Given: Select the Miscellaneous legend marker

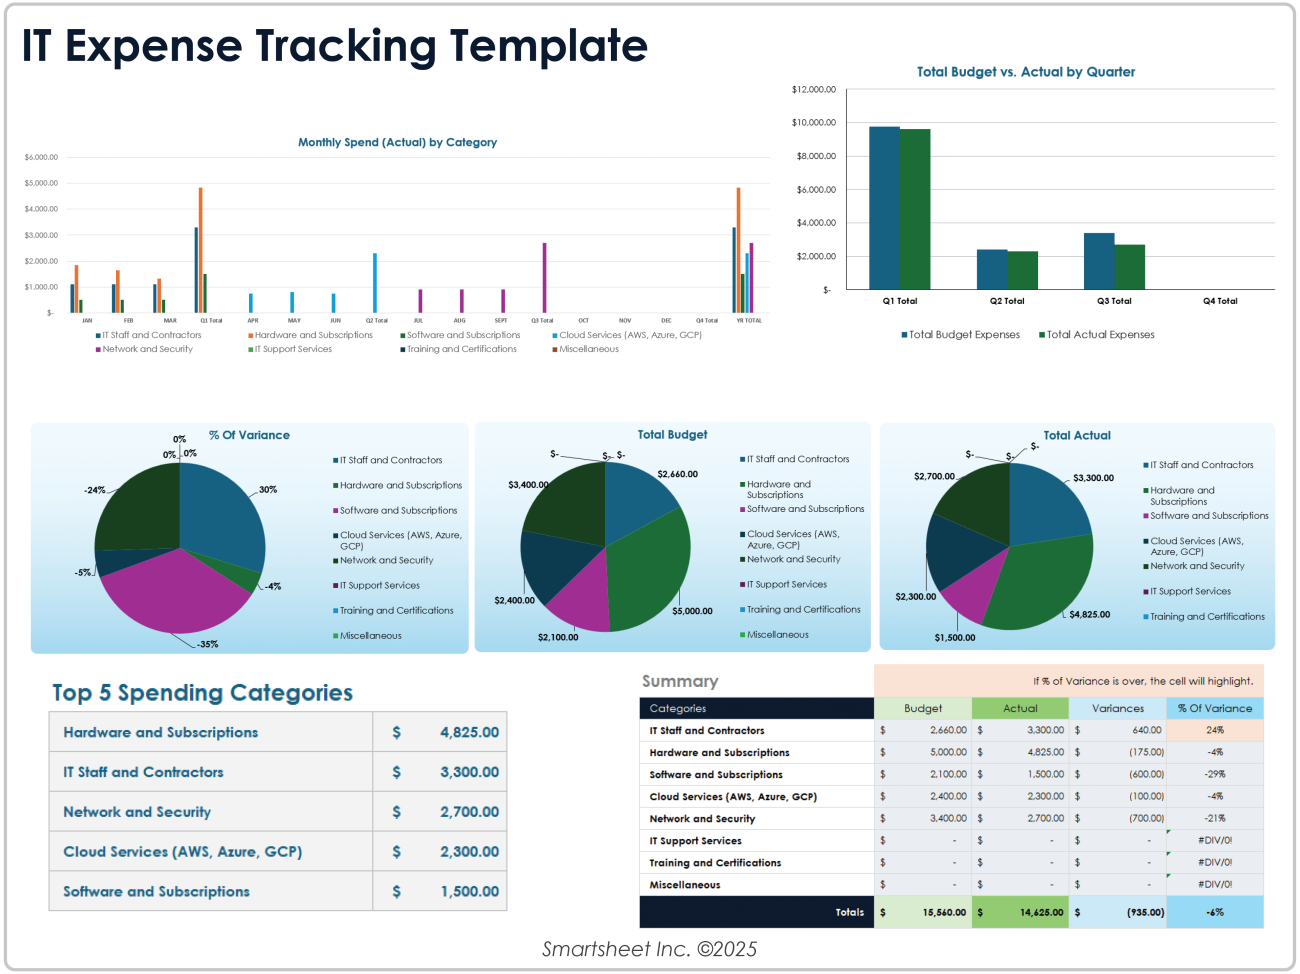Looking at the screenshot, I should coord(553,349).
